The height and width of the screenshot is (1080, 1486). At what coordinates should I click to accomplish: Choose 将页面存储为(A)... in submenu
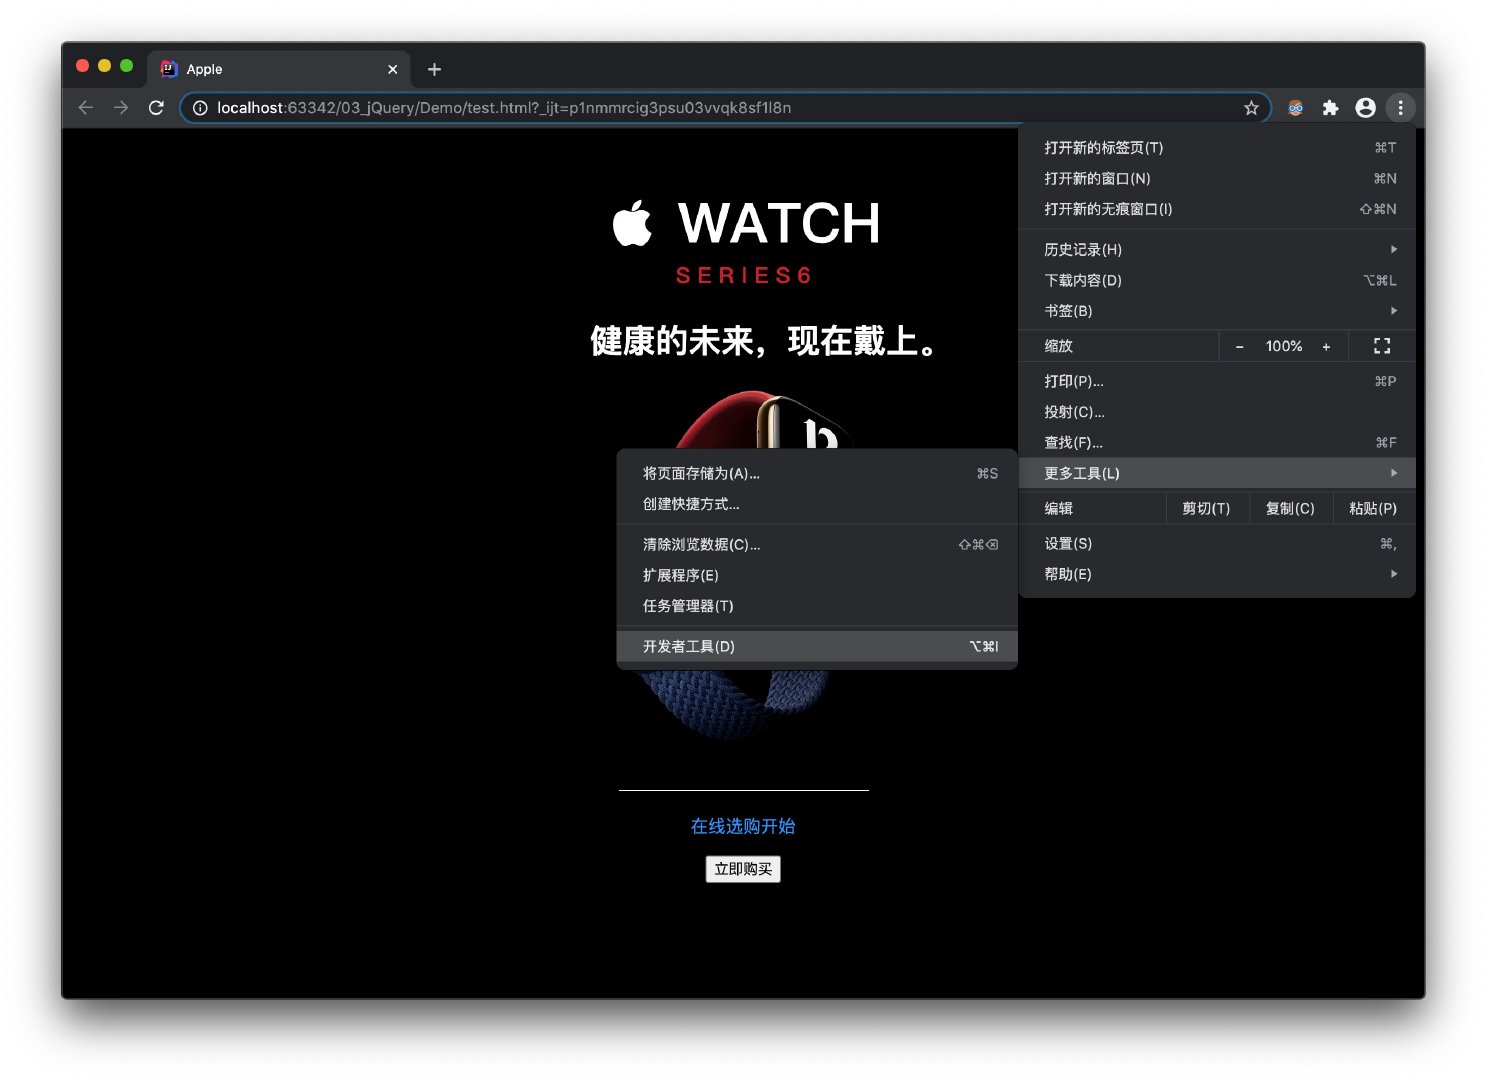[817, 473]
